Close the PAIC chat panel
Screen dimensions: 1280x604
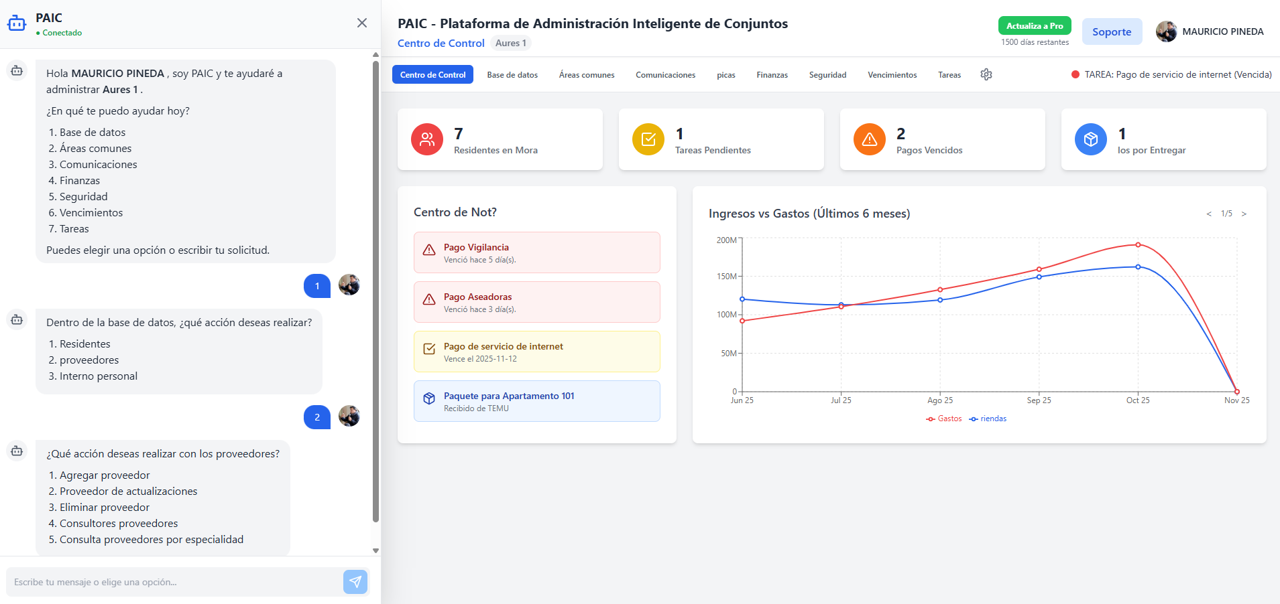[x=362, y=23]
